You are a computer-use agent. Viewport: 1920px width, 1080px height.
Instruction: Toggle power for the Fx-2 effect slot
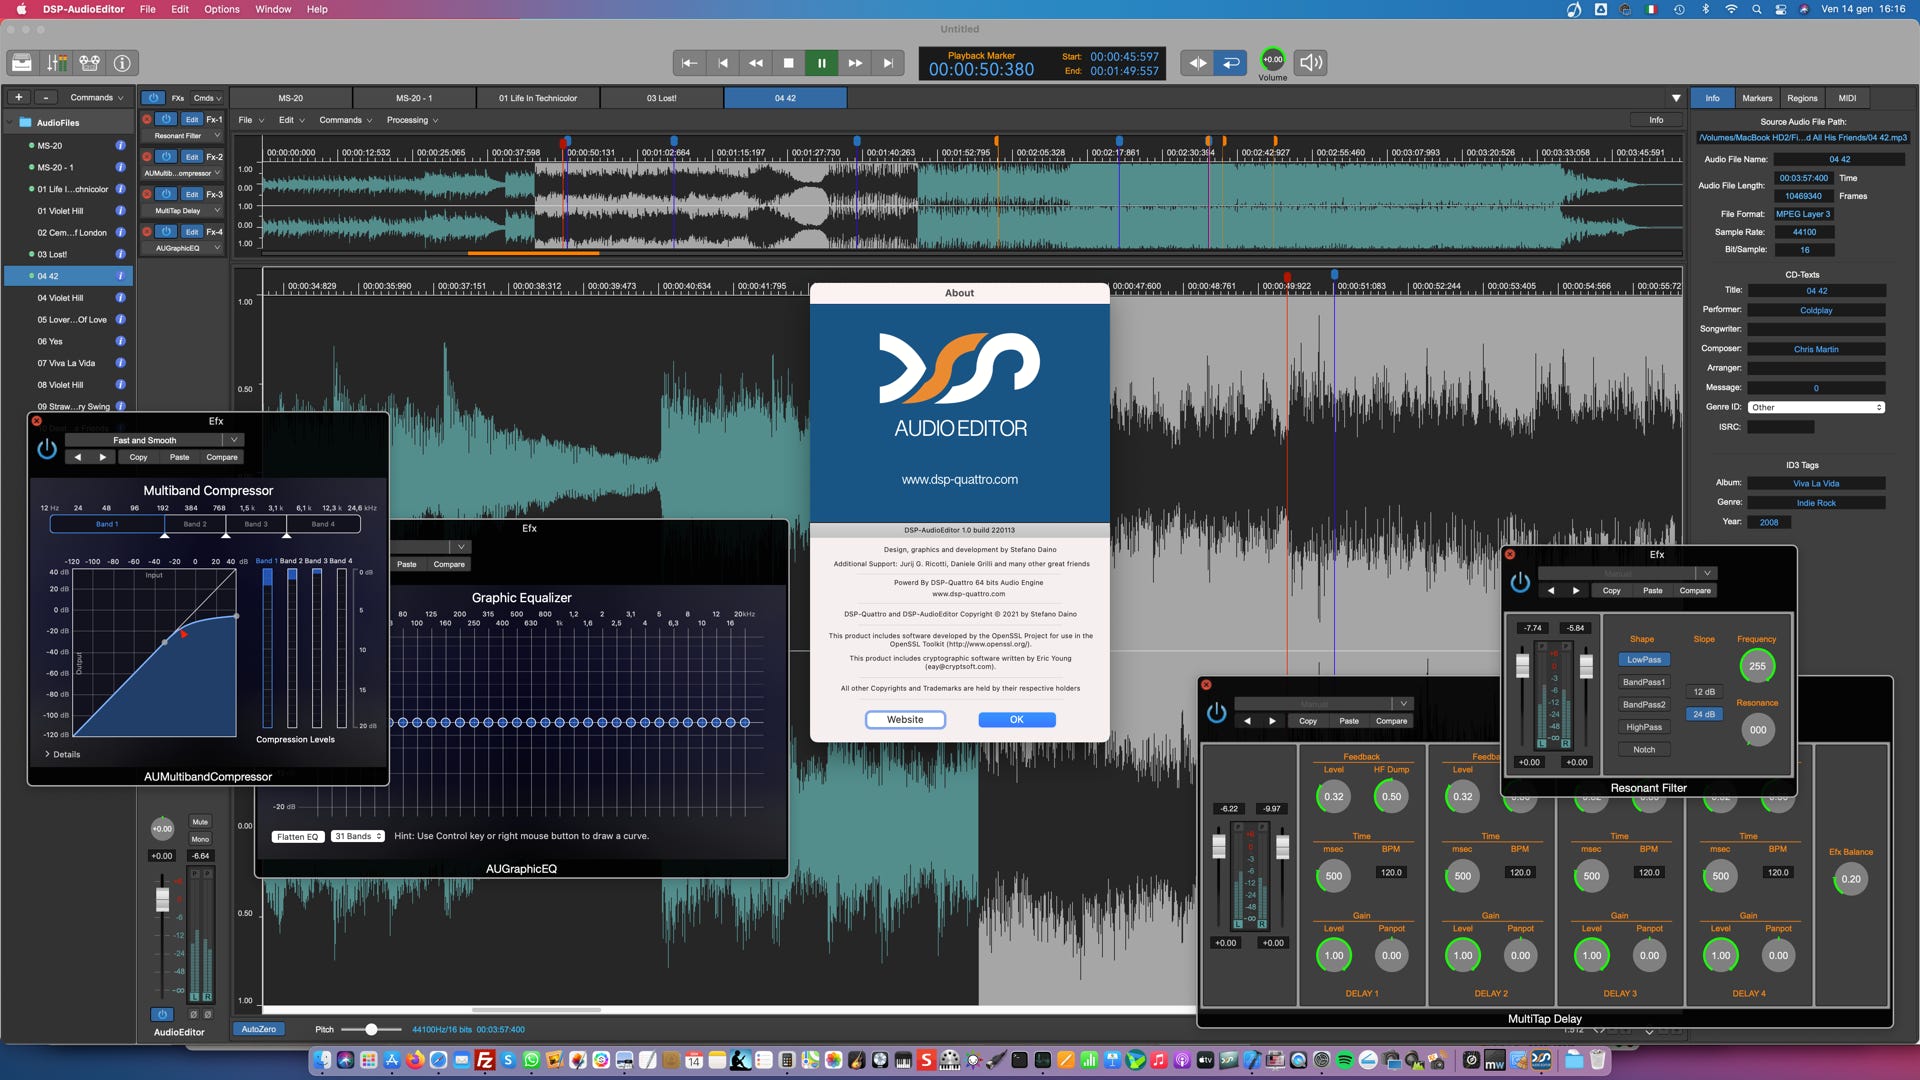167,157
